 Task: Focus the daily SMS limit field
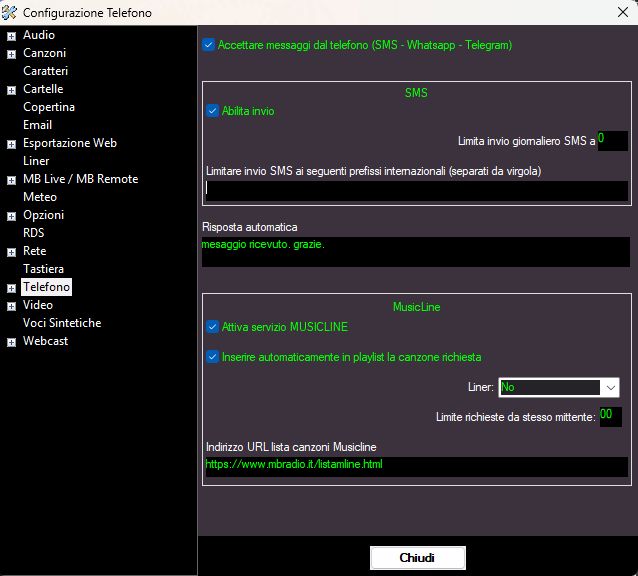click(611, 140)
